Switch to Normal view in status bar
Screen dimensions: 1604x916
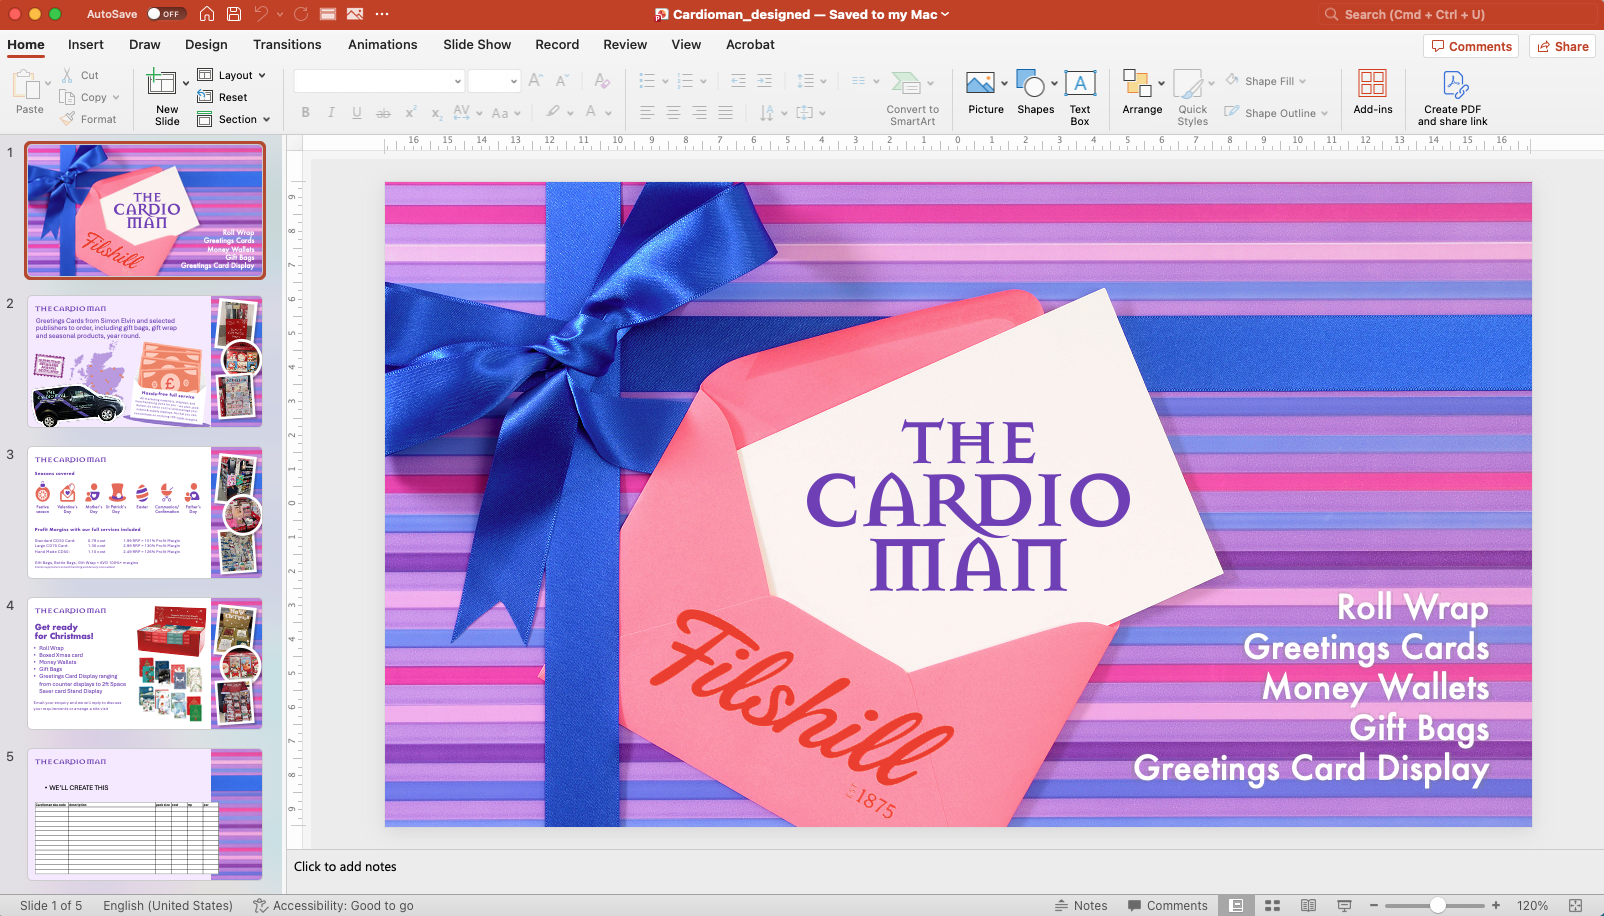1236,905
